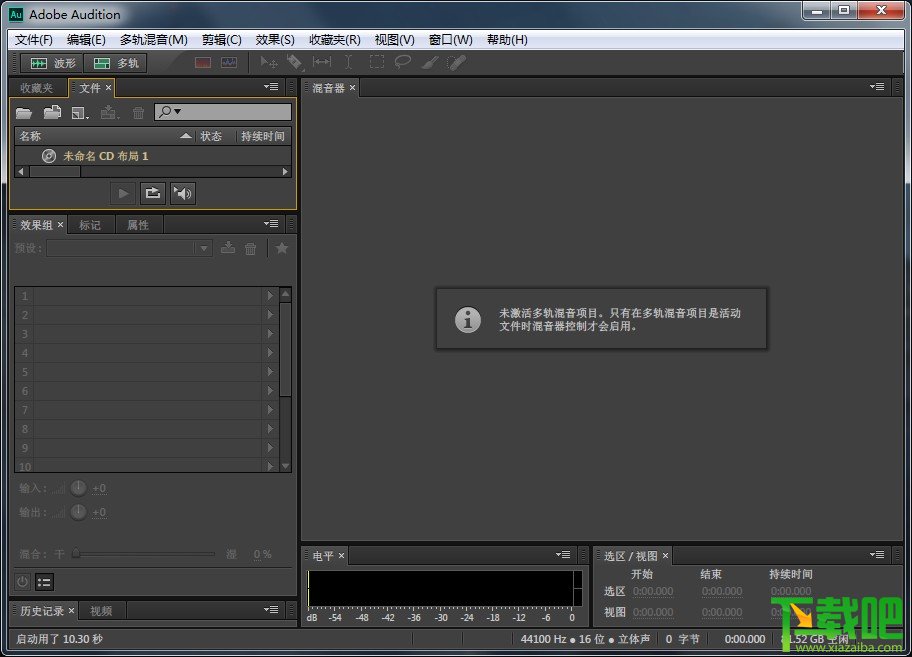Open the 帮助(H) menu
The image size is (912, 657).
(x=507, y=40)
